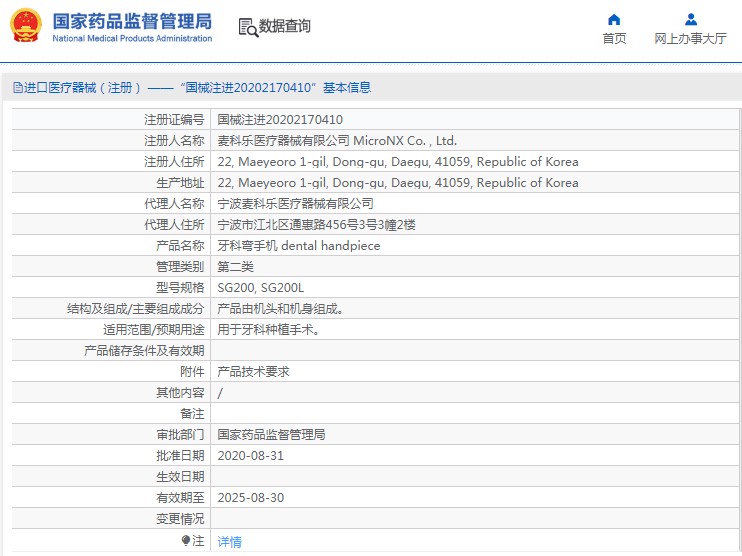Viewport: 742px width, 556px height.
Task: Click management class value 第二类
Action: click(x=235, y=266)
